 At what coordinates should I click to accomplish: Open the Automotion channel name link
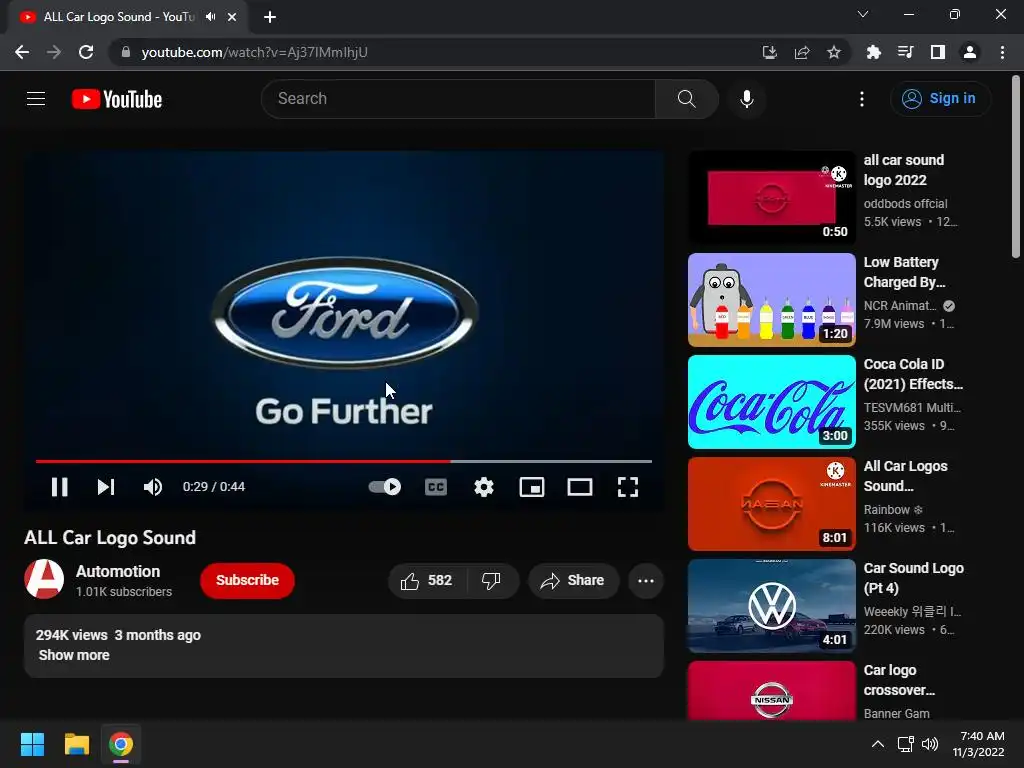tap(118, 571)
